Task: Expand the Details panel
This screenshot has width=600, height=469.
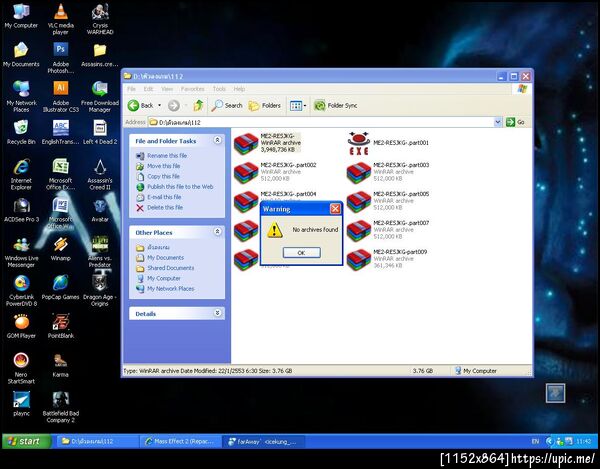Action: pos(217,313)
